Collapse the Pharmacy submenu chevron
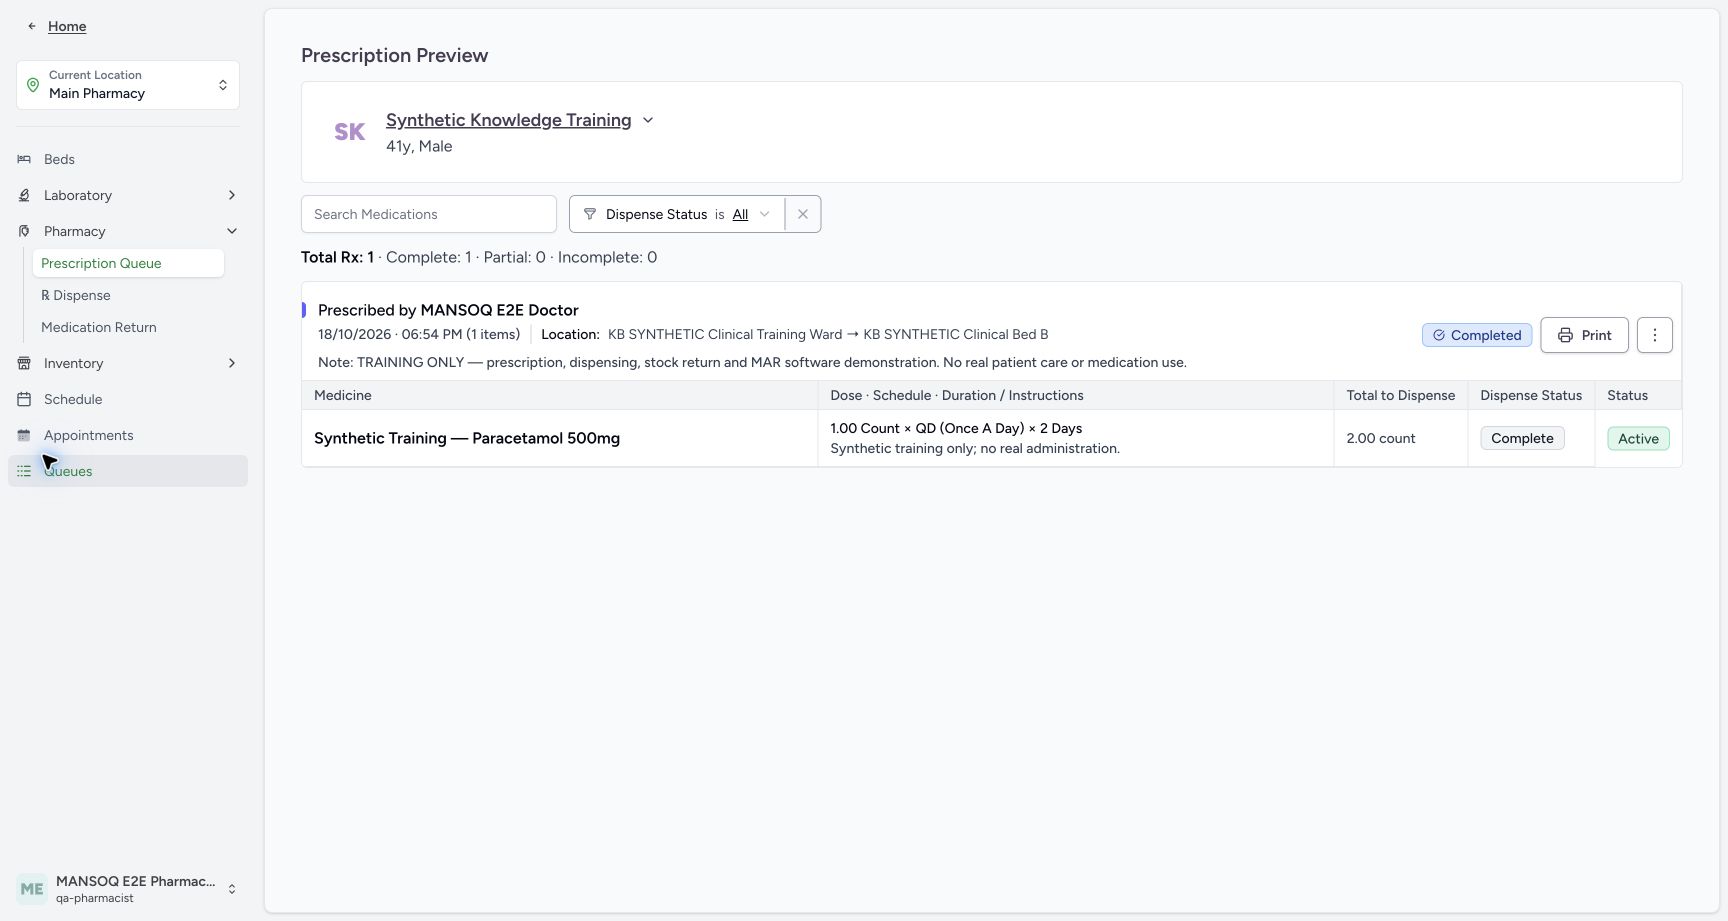The image size is (1728, 921). click(x=232, y=231)
